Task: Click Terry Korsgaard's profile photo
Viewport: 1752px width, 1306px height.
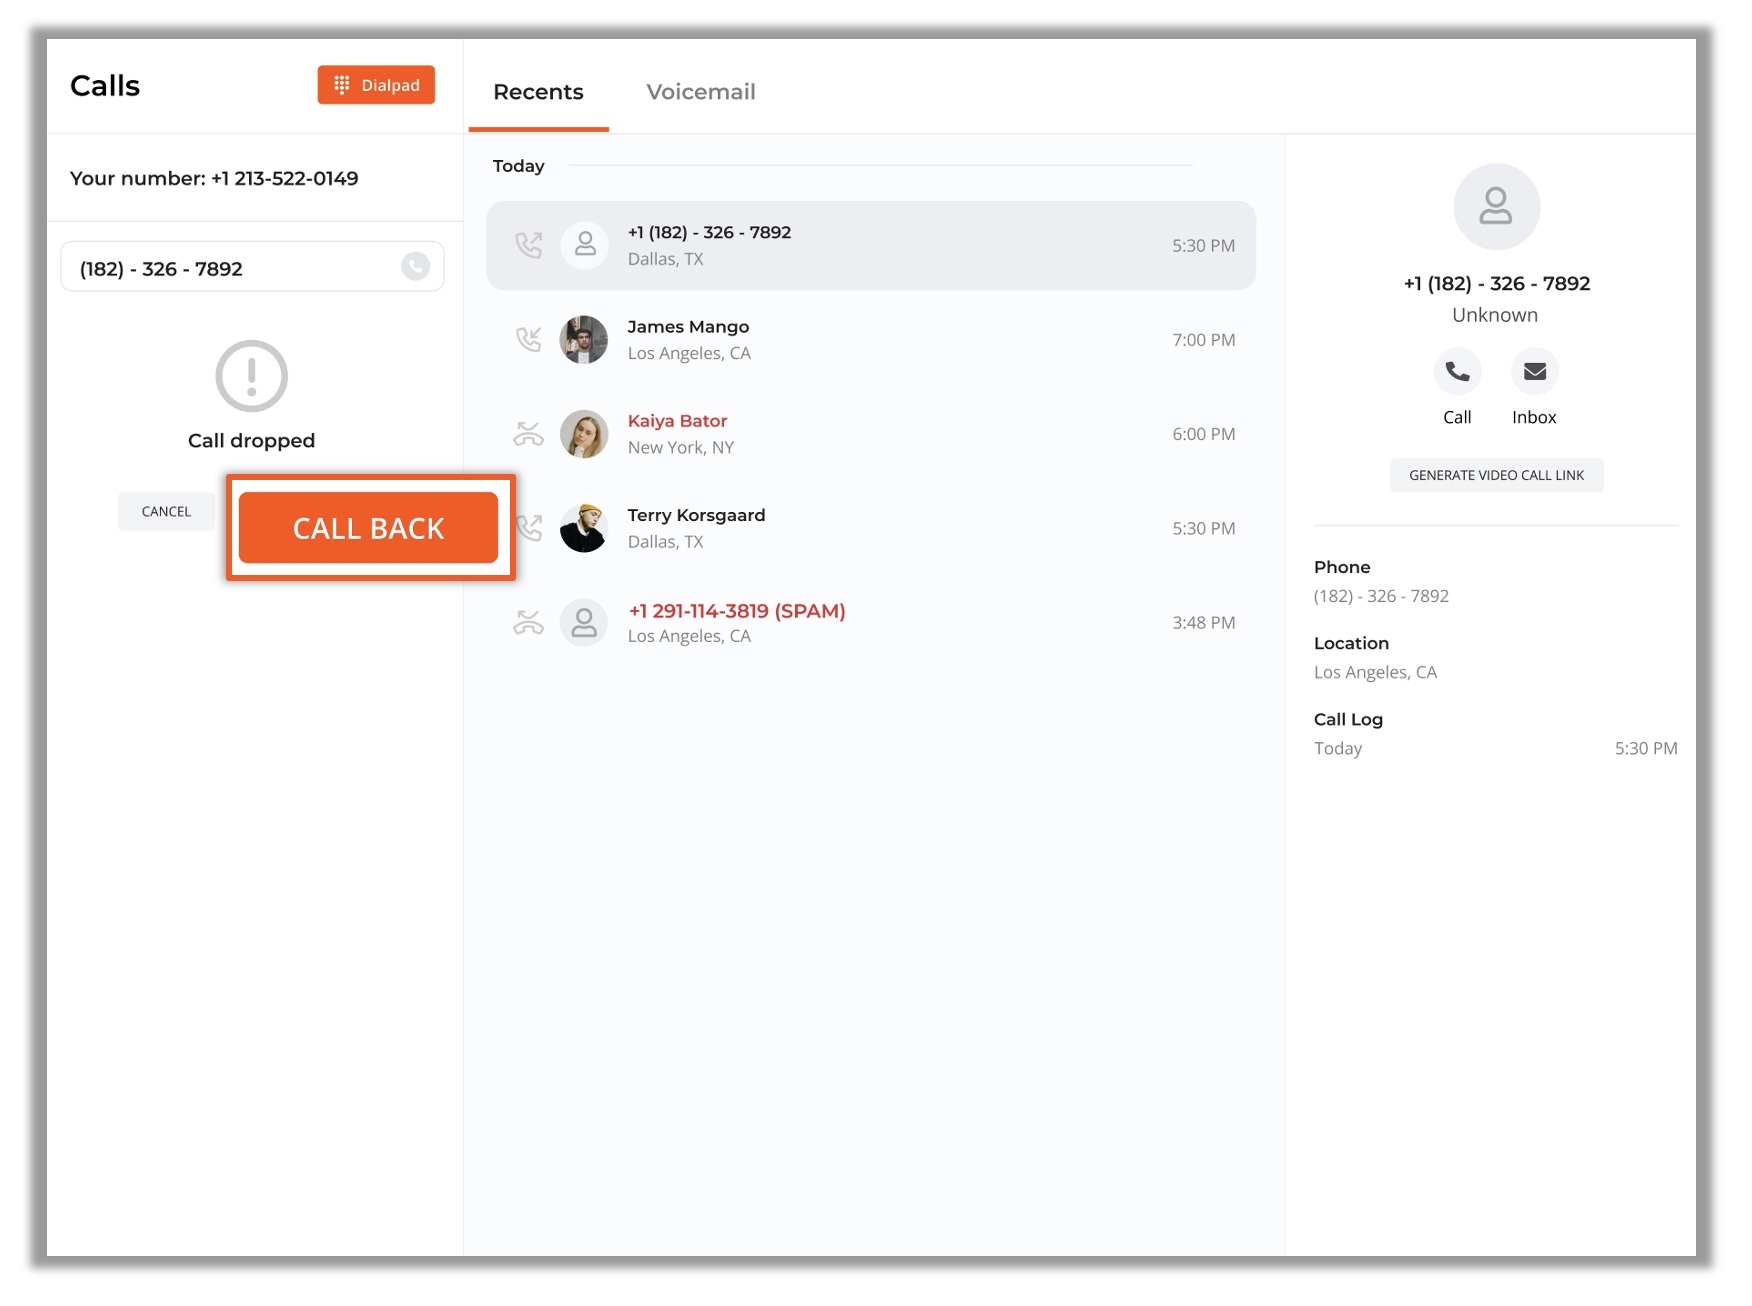Action: 584,528
